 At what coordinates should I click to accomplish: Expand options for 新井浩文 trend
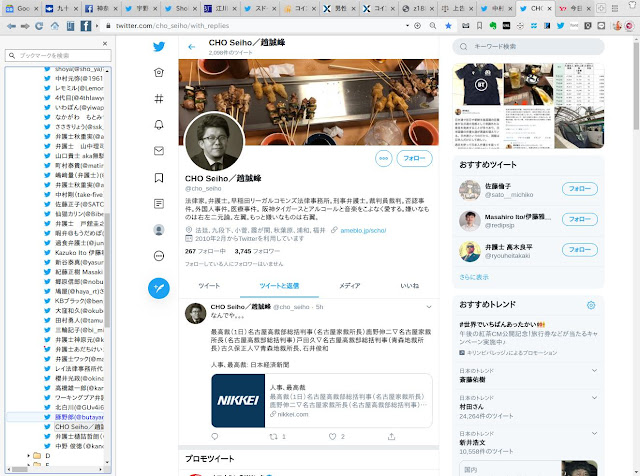pos(594,433)
